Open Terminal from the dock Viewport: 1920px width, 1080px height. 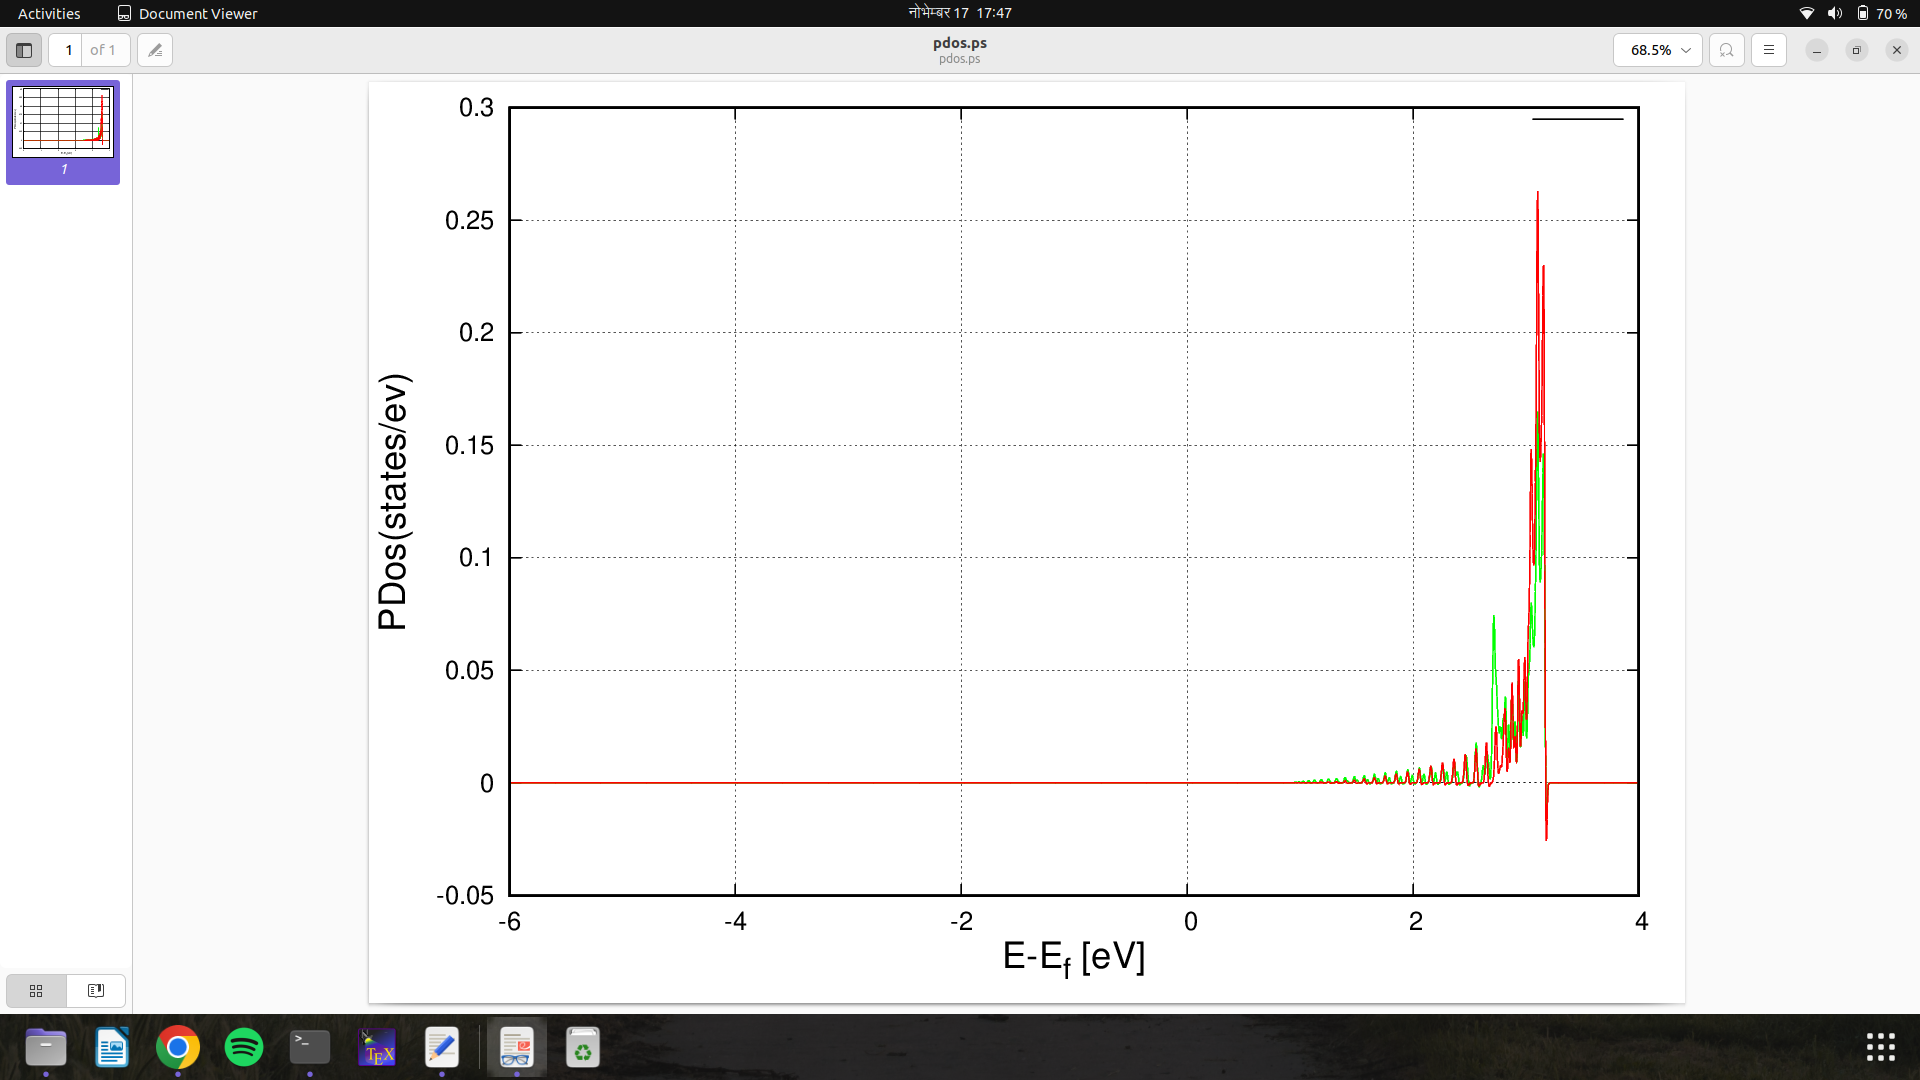click(310, 1048)
